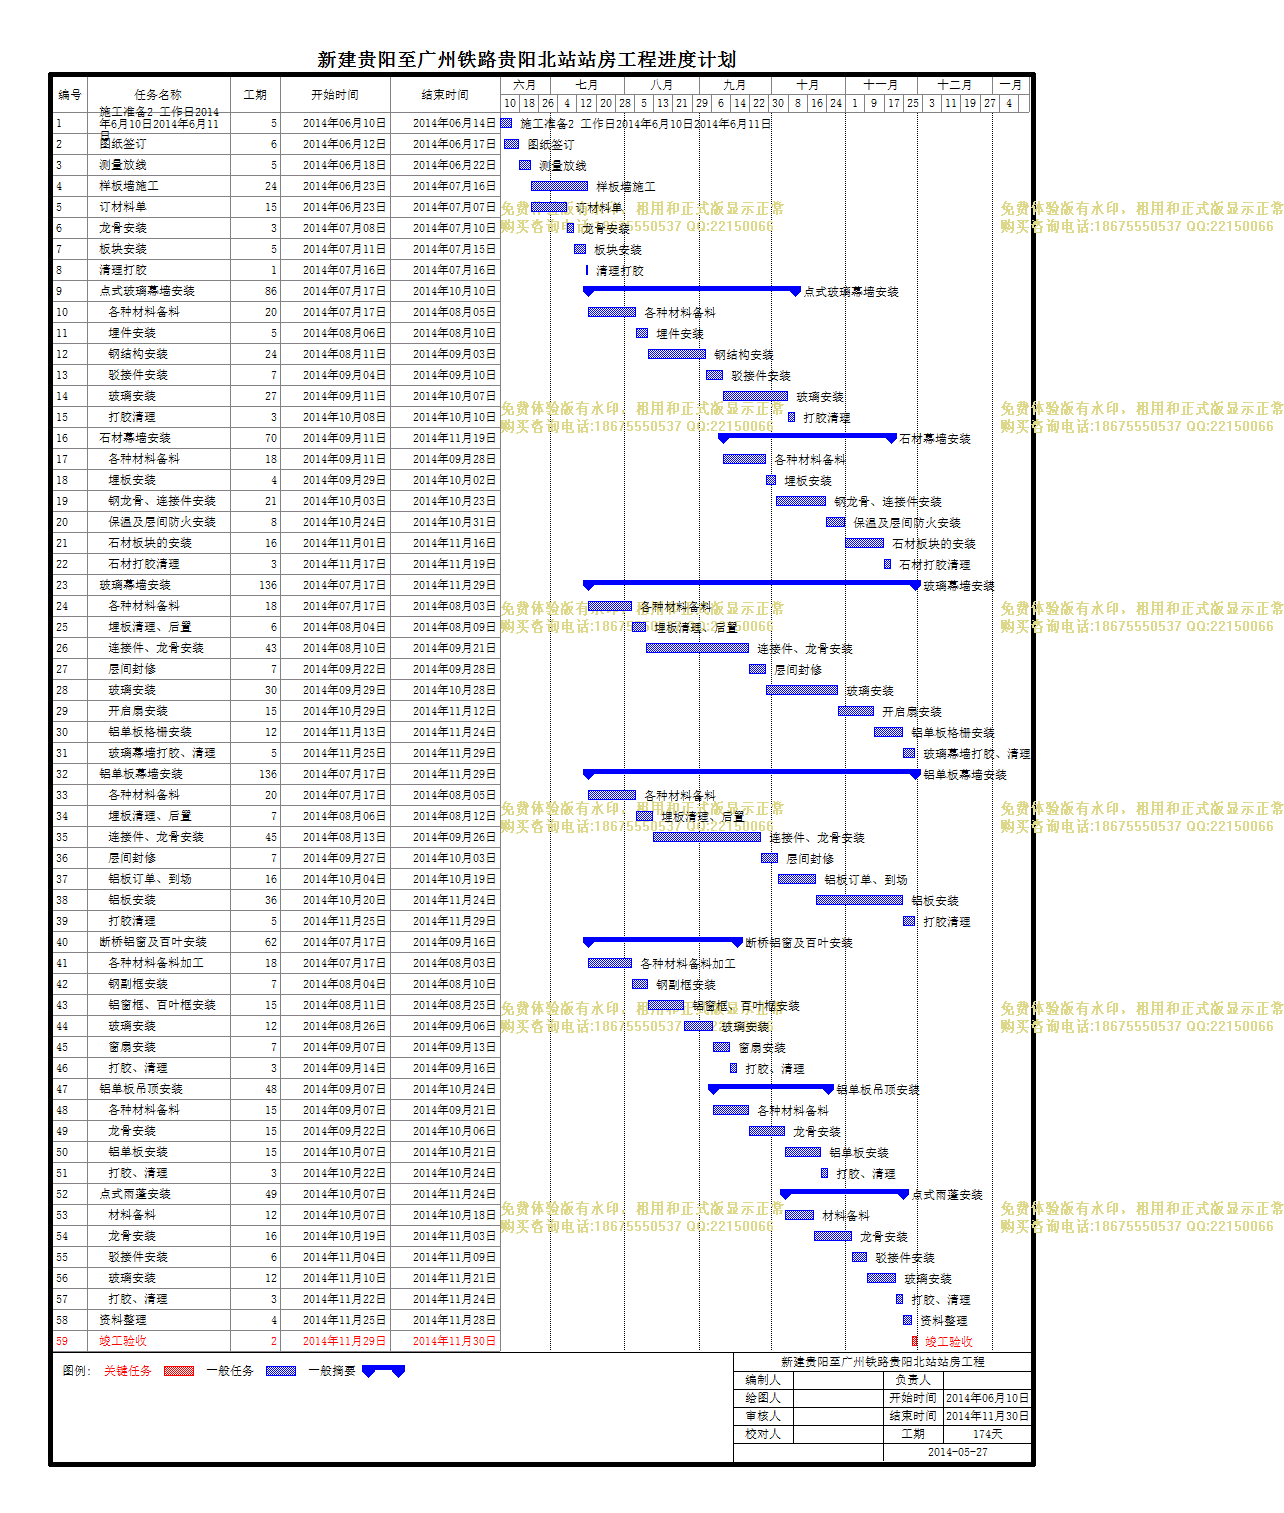
Task: Click 铝单板安装 in the task name column
Action: (x=138, y=1152)
